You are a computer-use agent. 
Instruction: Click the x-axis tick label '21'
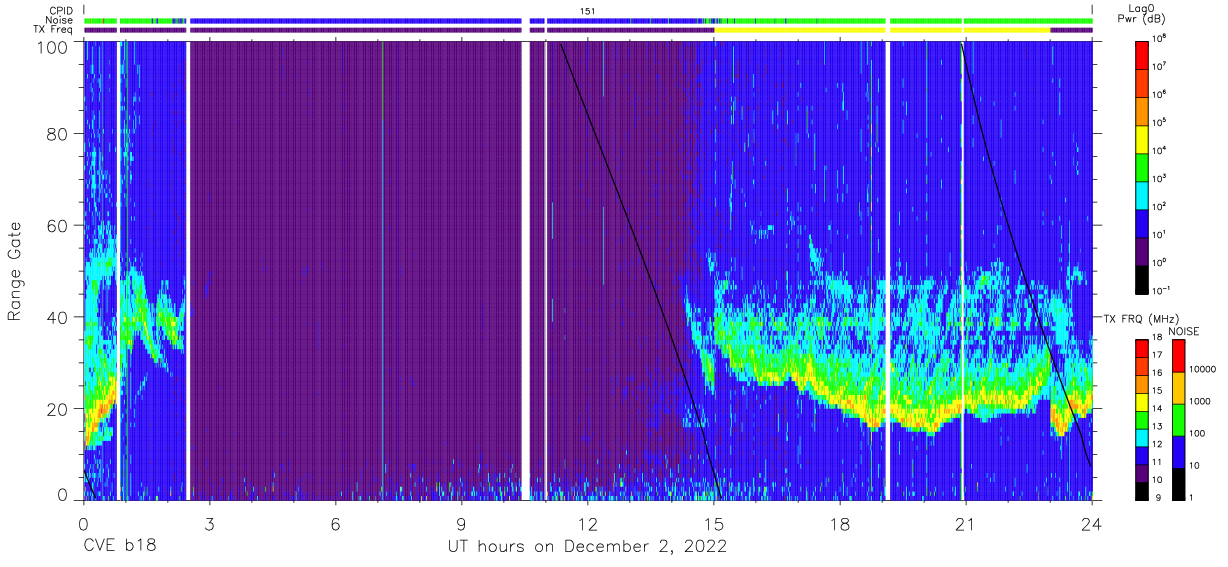pos(965,523)
